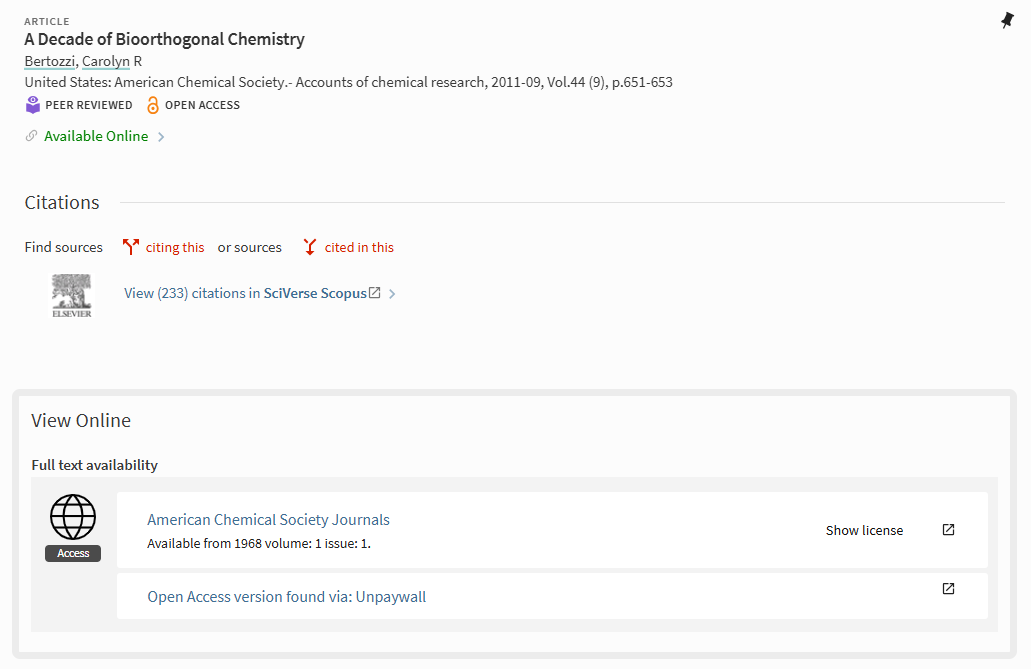1031x669 pixels.
Task: Click the purple Peer Reviewed badge icon
Action: pyautogui.click(x=33, y=105)
